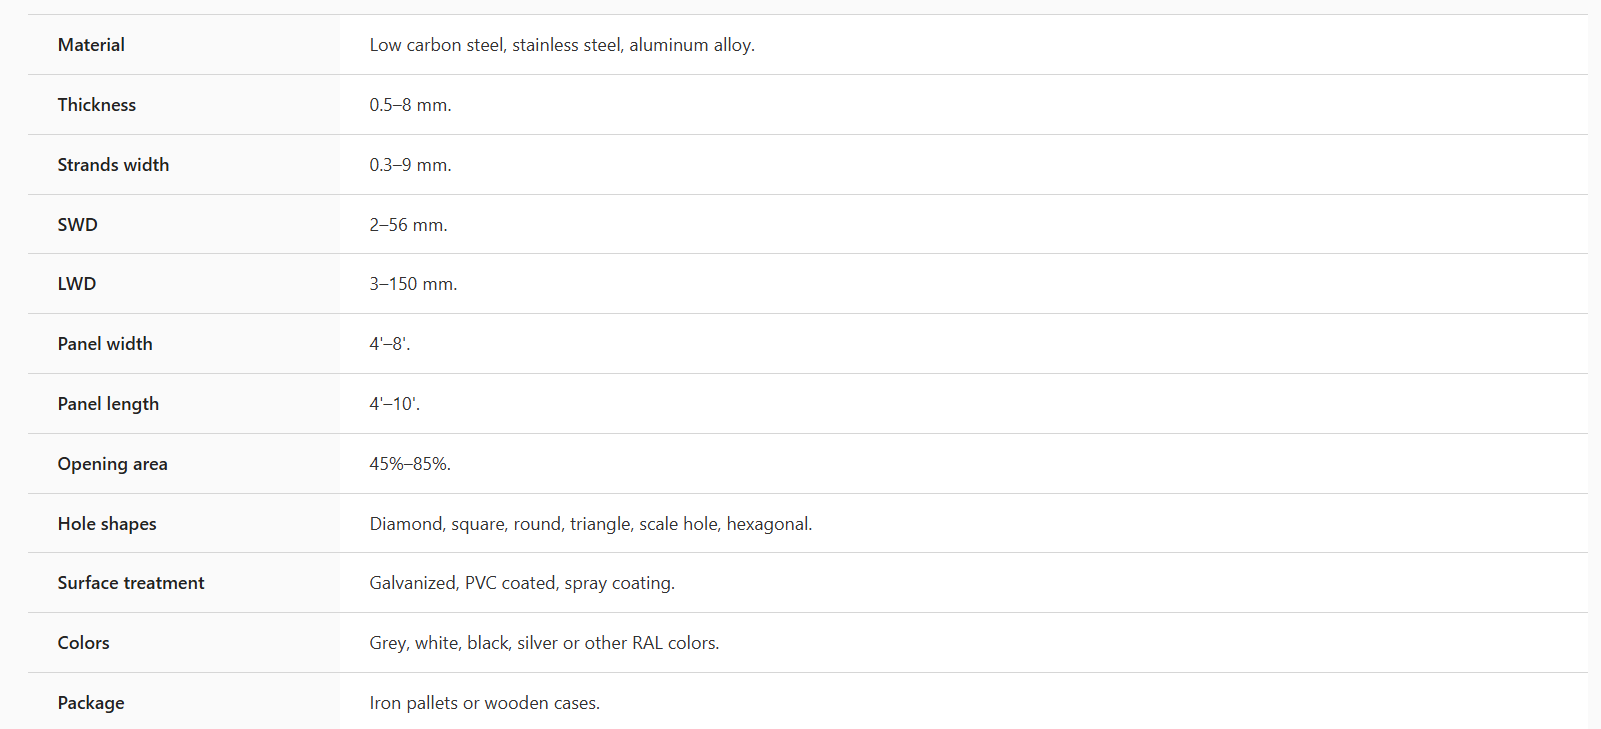Screen dimensions: 1601x729
Task: Click the 0.3–9 mm strands value
Action: coord(410,165)
